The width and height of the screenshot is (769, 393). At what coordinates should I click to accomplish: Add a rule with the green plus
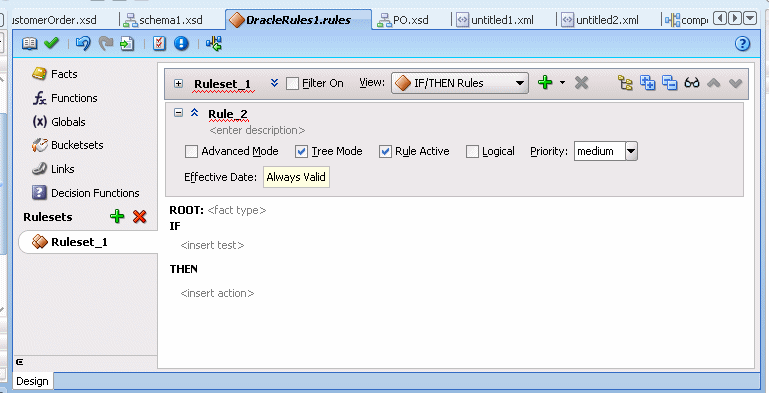(x=545, y=82)
